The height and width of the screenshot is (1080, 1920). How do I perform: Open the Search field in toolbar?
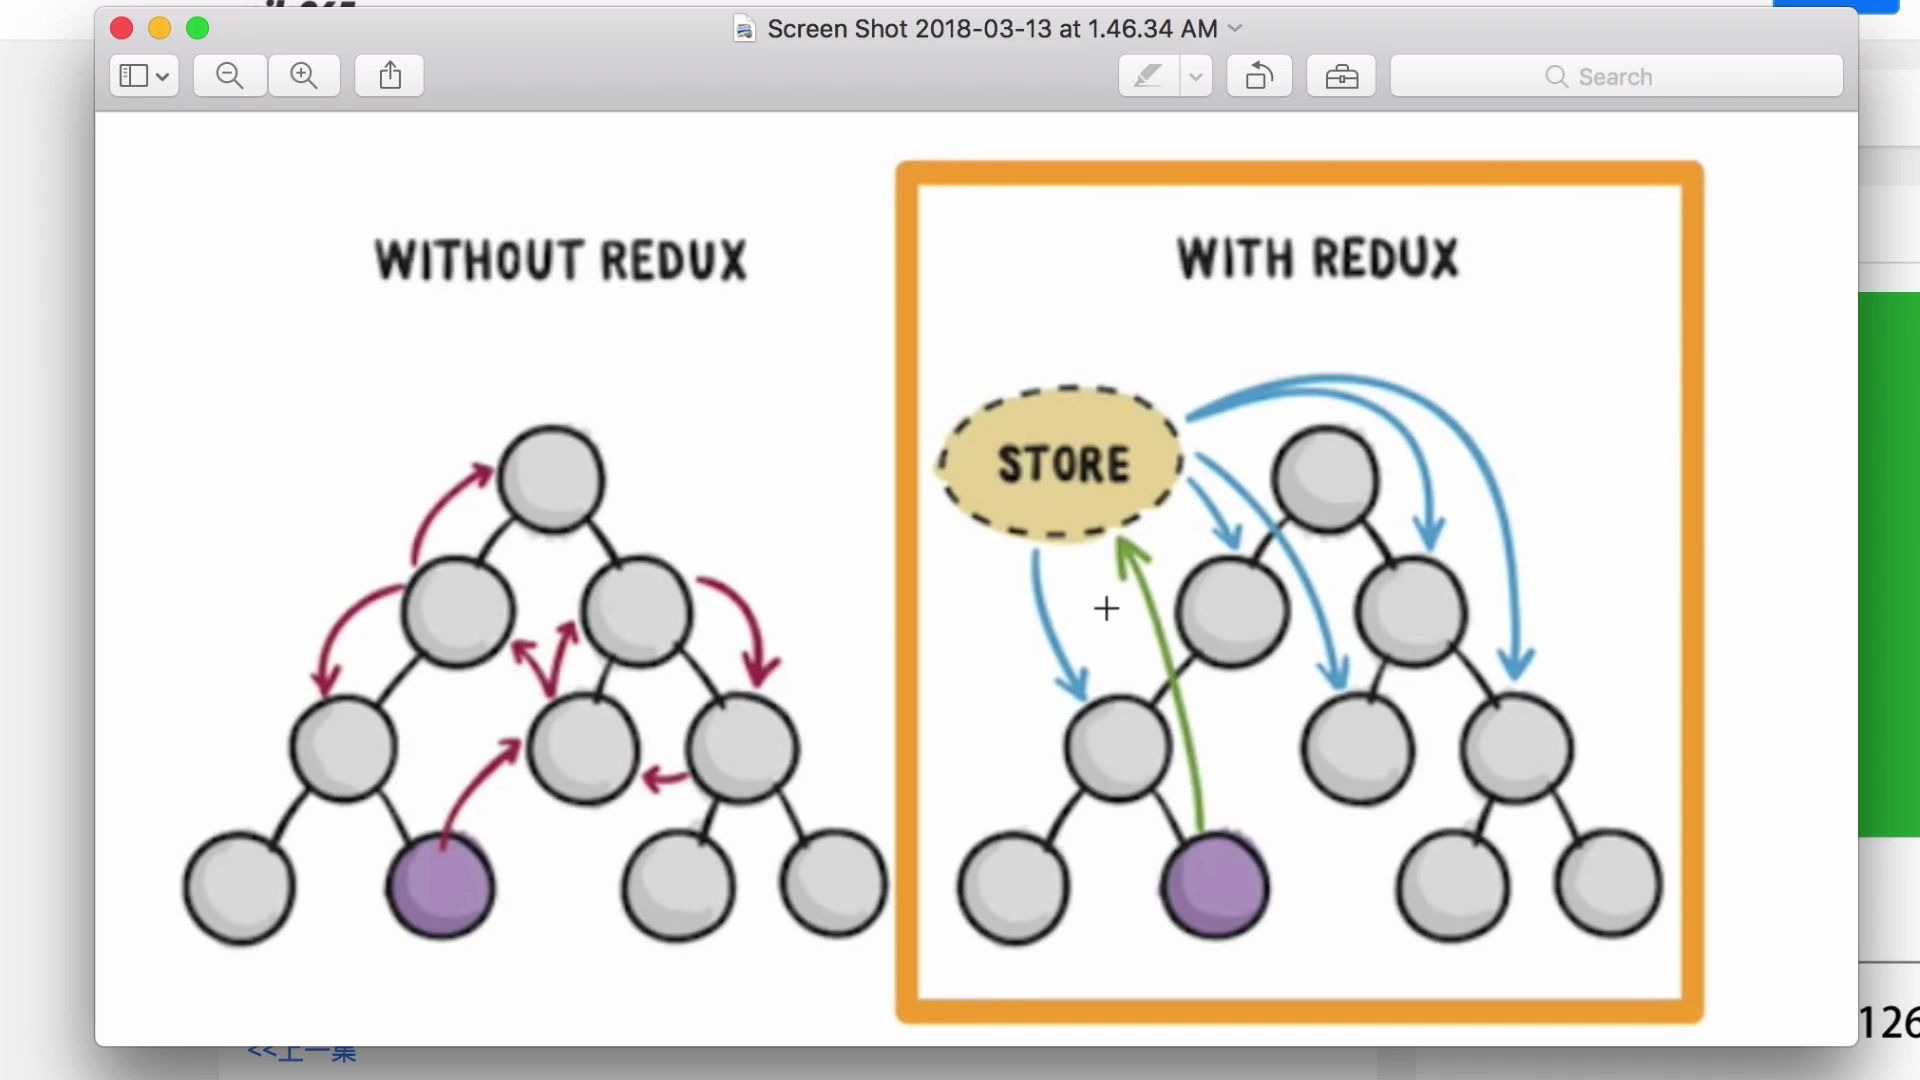coord(1617,75)
